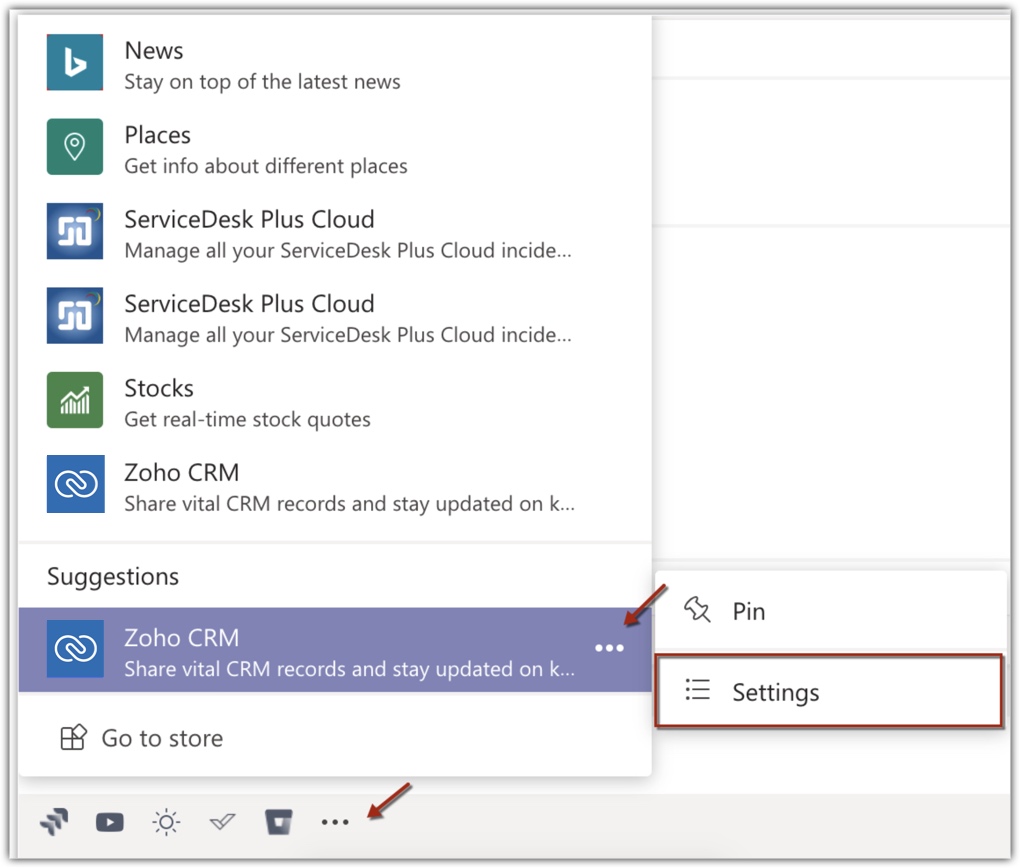Image resolution: width=1020 pixels, height=868 pixels.
Task: Choose Settings from the context menu
Action: pyautogui.click(x=829, y=690)
